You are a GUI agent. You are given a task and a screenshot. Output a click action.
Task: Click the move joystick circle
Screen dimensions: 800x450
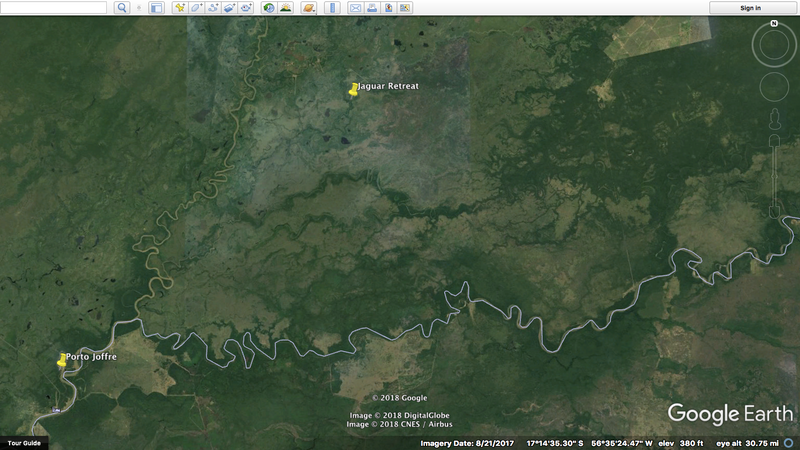774,87
